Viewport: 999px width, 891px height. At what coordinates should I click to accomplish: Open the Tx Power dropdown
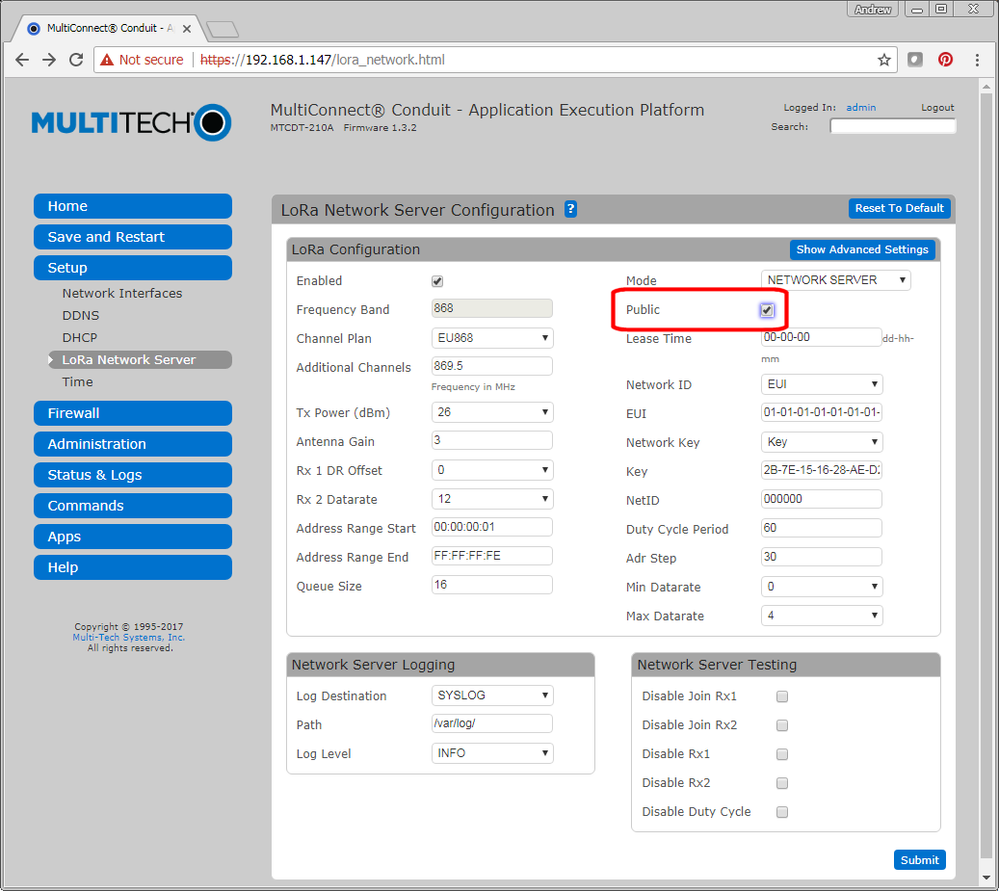[x=492, y=412]
